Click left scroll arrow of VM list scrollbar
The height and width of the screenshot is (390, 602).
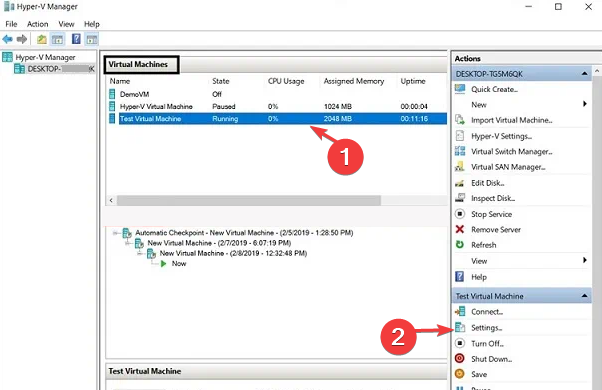coord(111,200)
